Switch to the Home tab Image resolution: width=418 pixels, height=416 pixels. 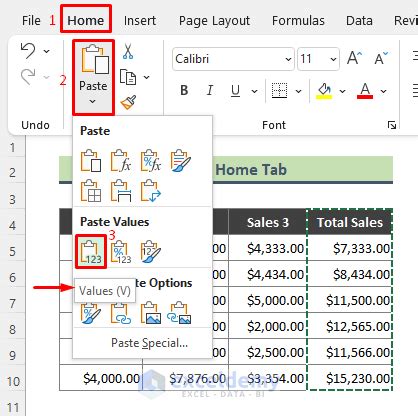86,20
